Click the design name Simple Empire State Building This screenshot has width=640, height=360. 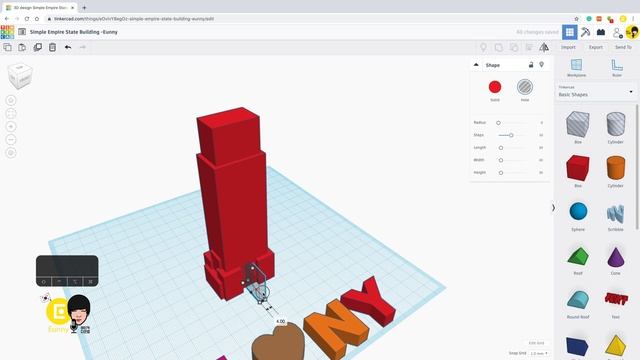73,32
